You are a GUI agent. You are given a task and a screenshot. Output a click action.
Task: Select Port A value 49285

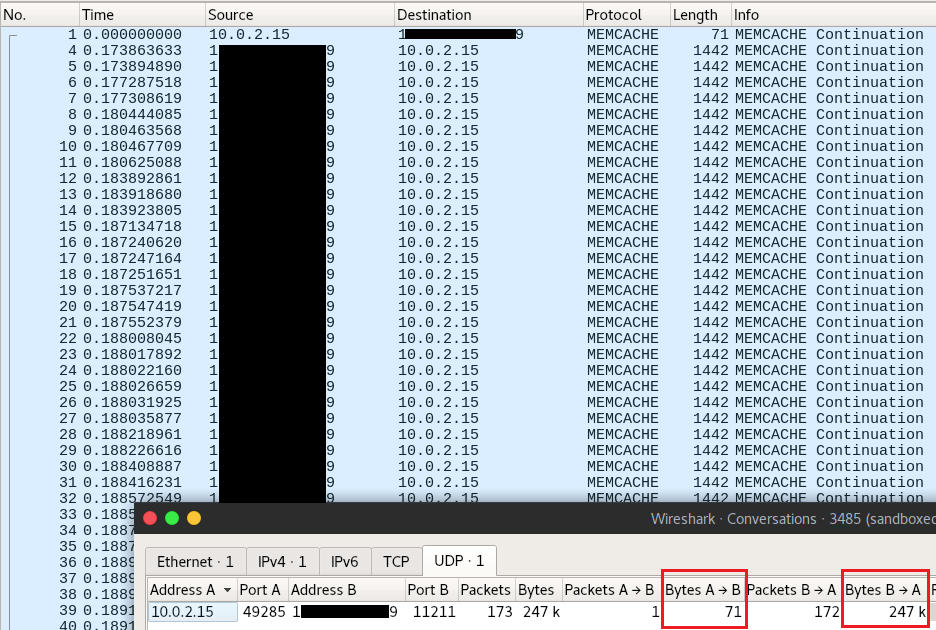pyautogui.click(x=264, y=612)
